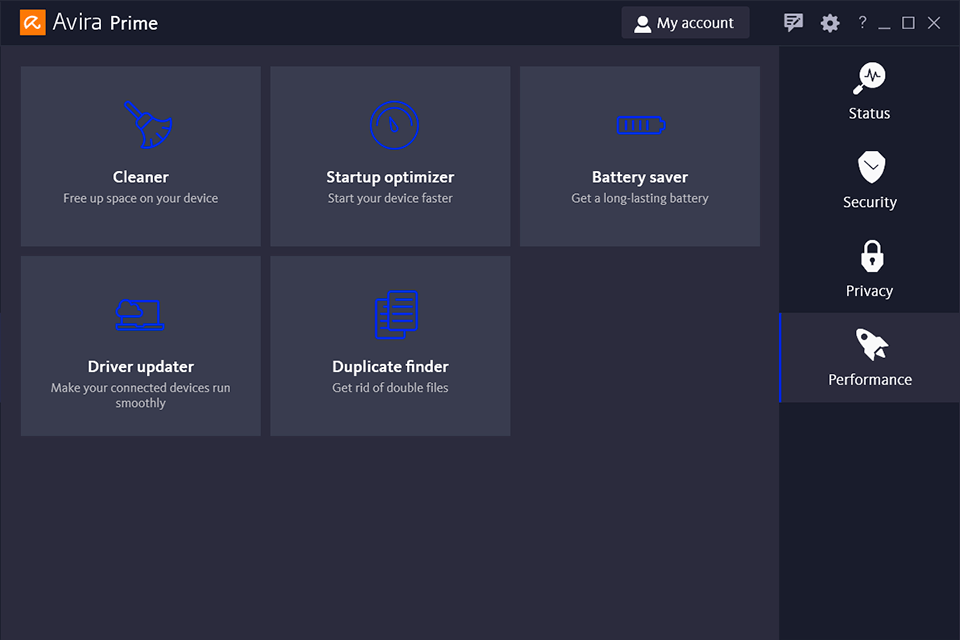960x640 pixels.
Task: Click the orange Avira logo
Action: click(32, 23)
